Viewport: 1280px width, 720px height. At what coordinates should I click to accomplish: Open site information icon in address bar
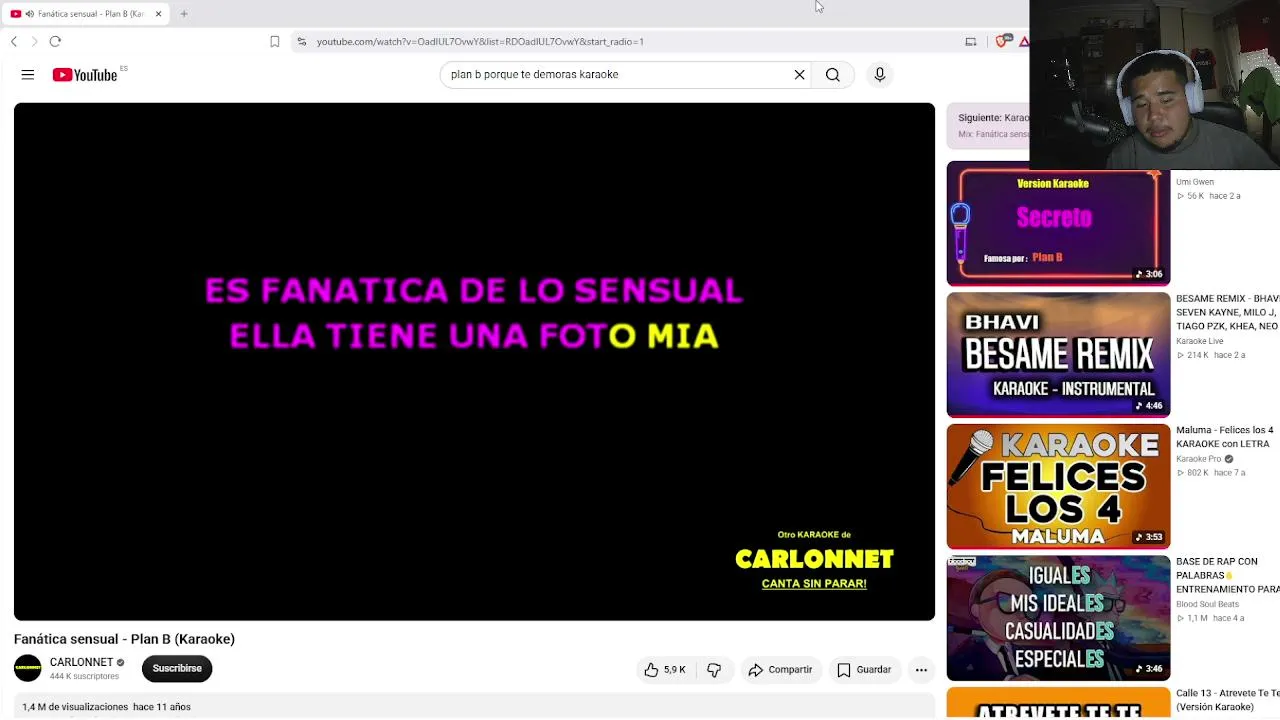click(x=301, y=42)
